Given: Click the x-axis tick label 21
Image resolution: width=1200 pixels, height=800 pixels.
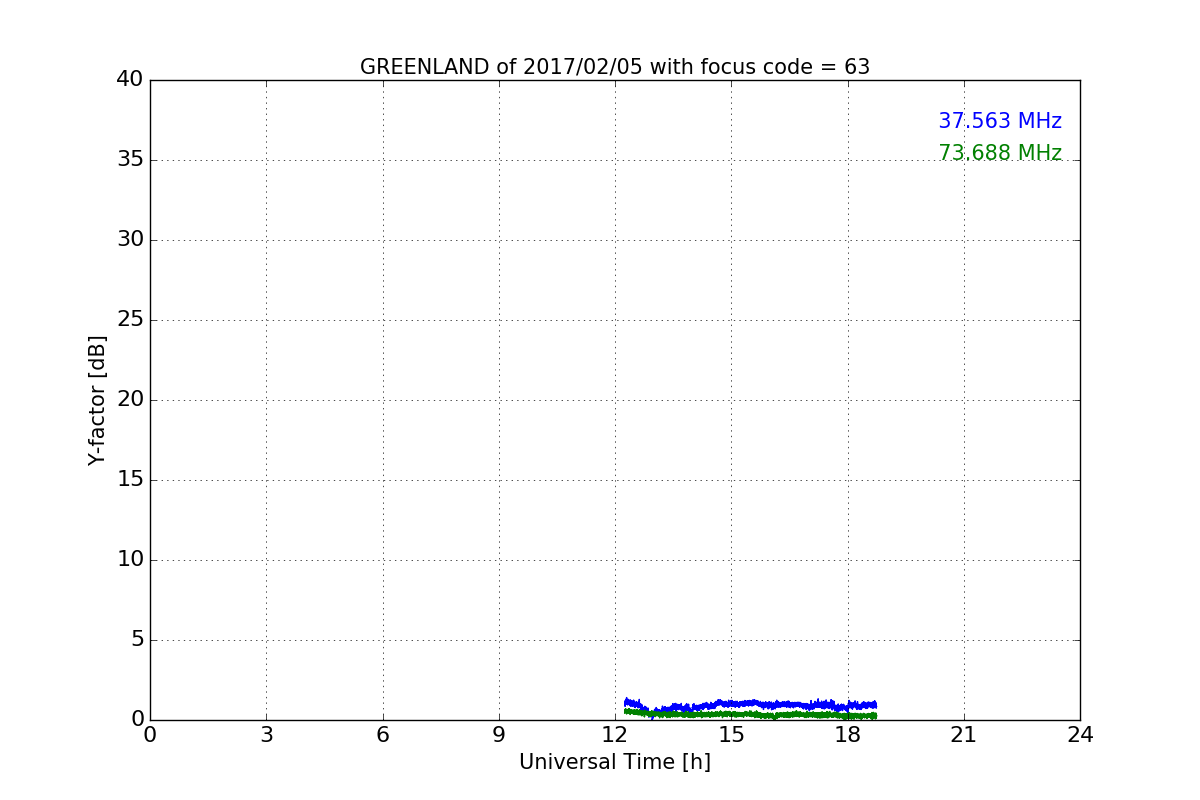Looking at the screenshot, I should point(964,735).
